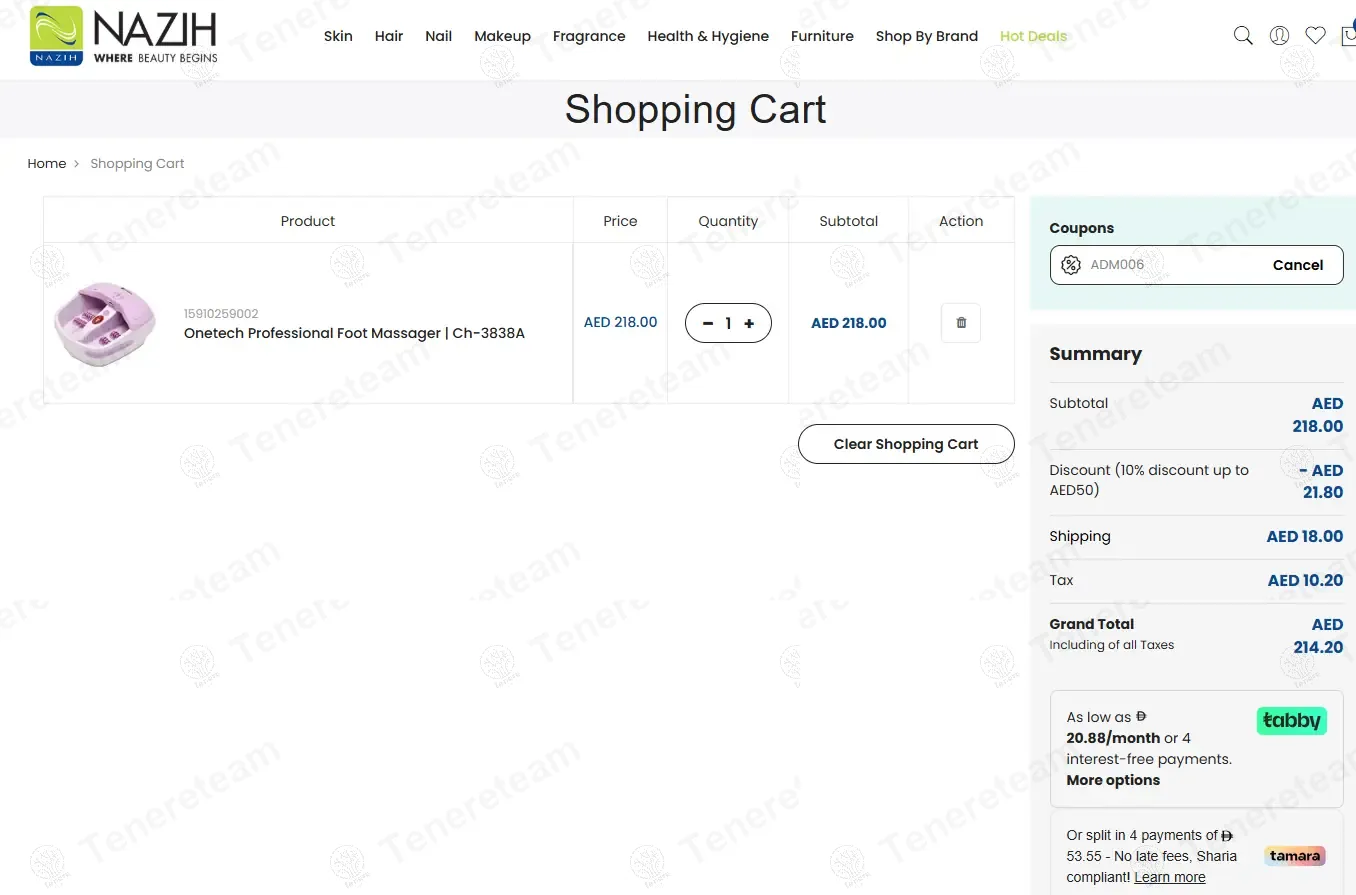The height and width of the screenshot is (895, 1356).
Task: Open the search magnifier icon
Action: tap(1243, 36)
